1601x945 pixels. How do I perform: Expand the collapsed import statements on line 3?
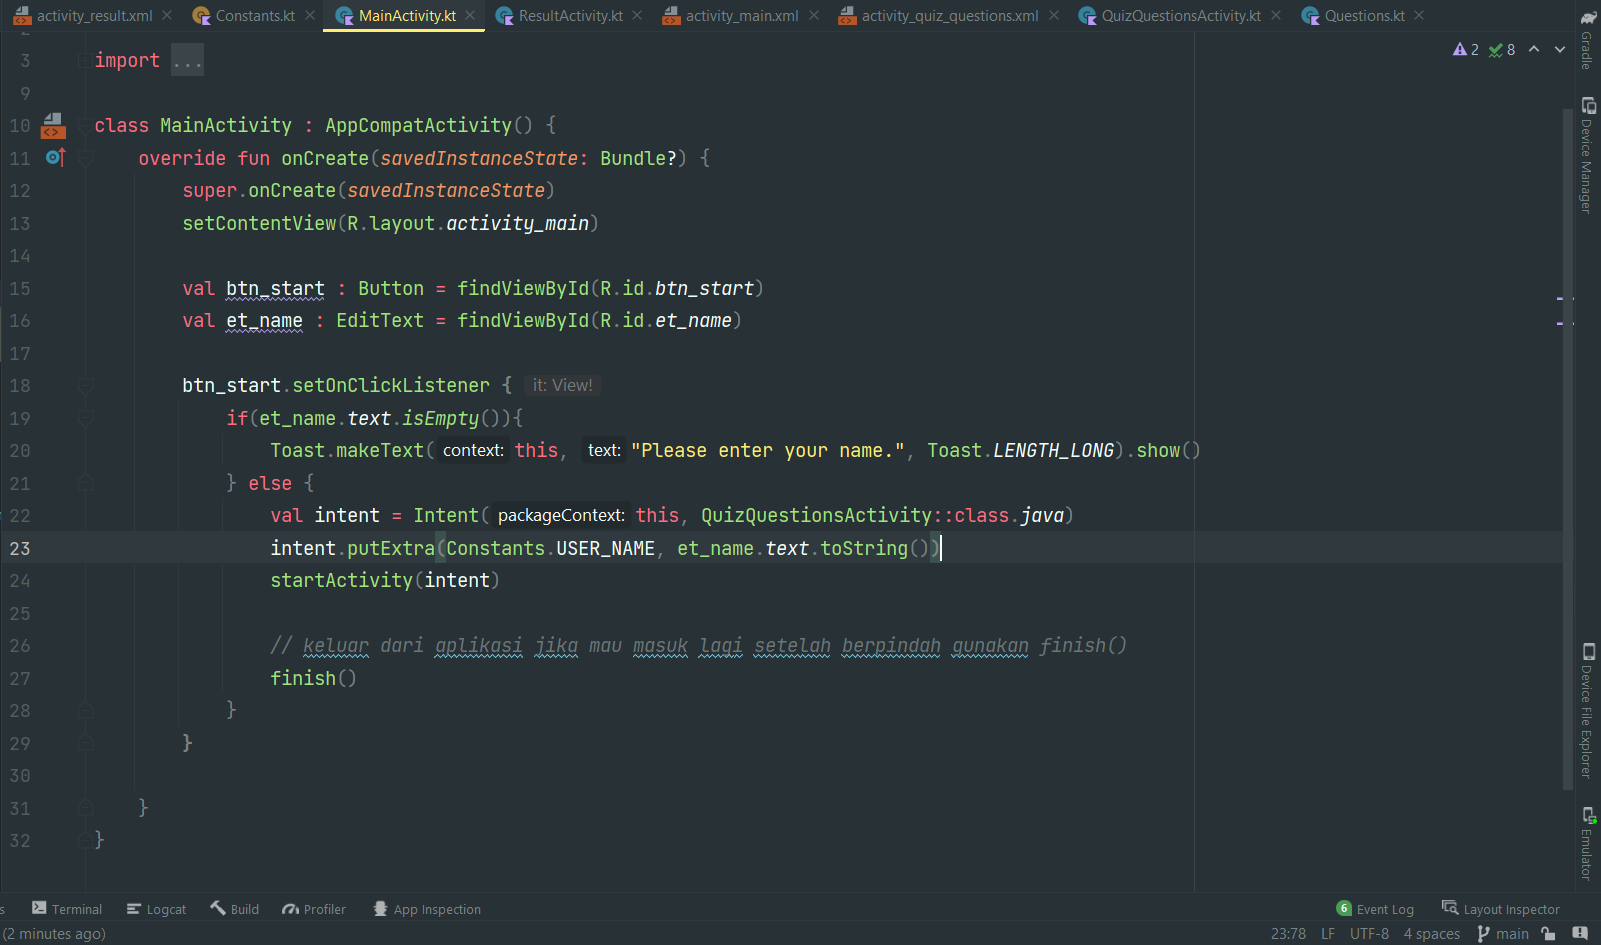click(x=187, y=60)
